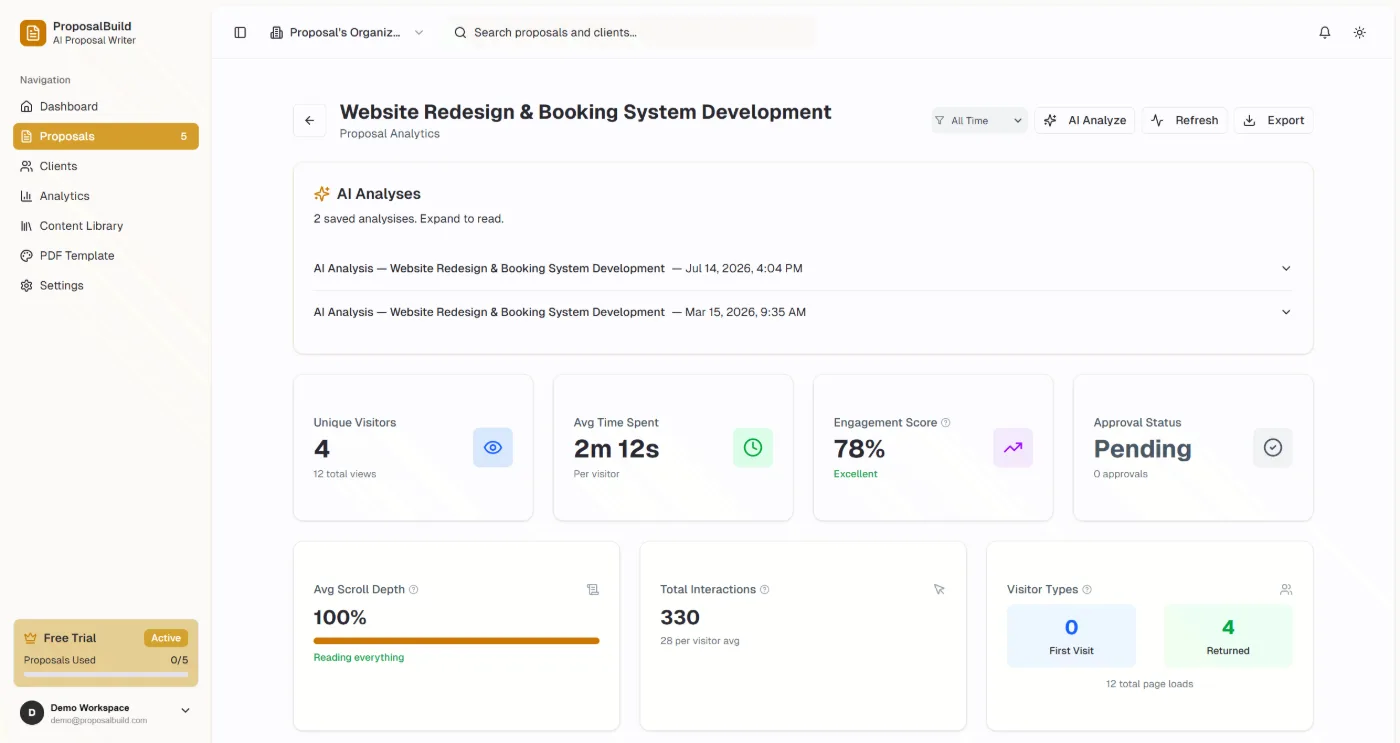The height and width of the screenshot is (743, 1400).
Task: Click the page title Website Redesign & Booking System Development
Action: pos(585,112)
